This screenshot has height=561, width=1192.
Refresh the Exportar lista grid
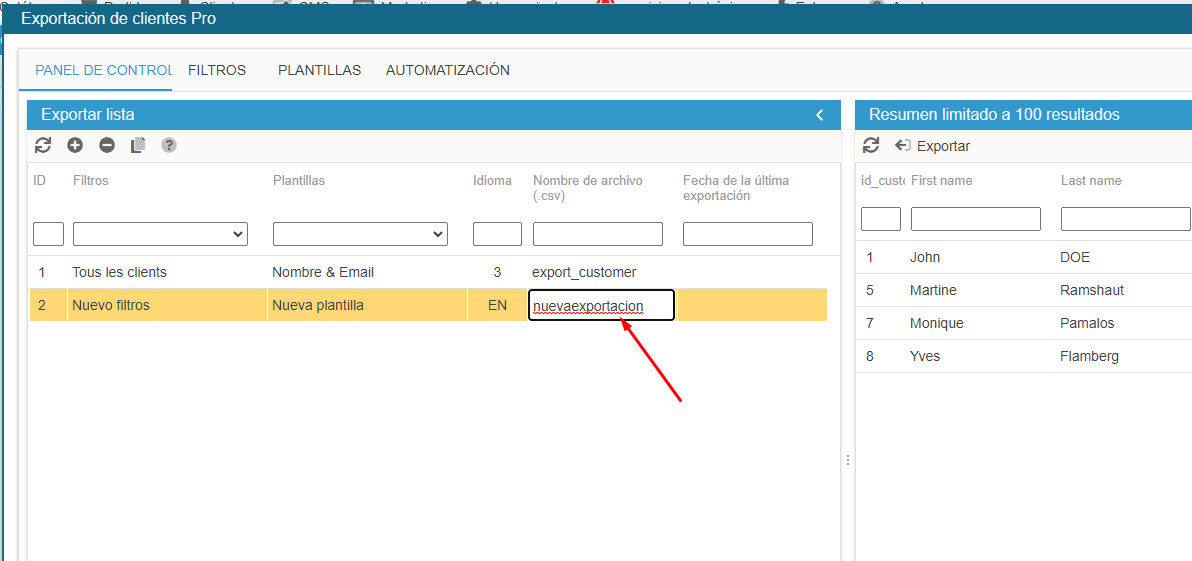pyautogui.click(x=42, y=145)
